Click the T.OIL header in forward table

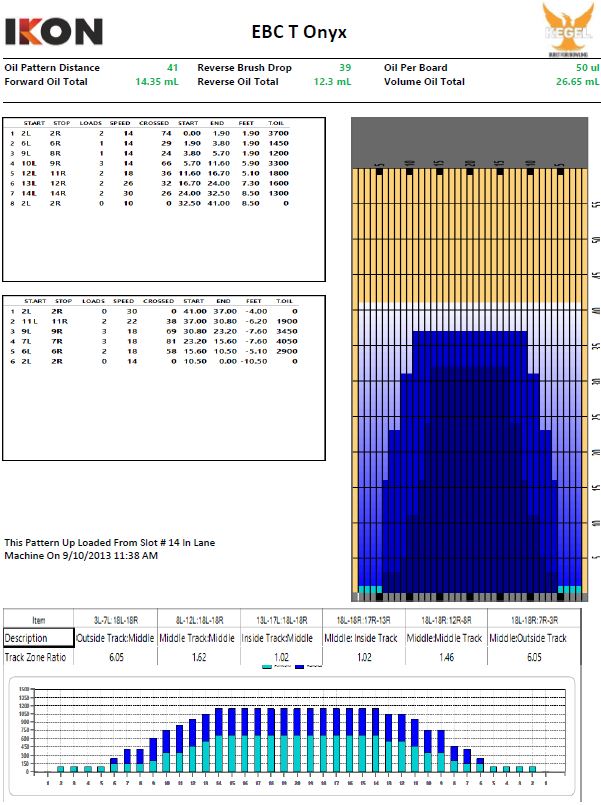click(x=278, y=123)
